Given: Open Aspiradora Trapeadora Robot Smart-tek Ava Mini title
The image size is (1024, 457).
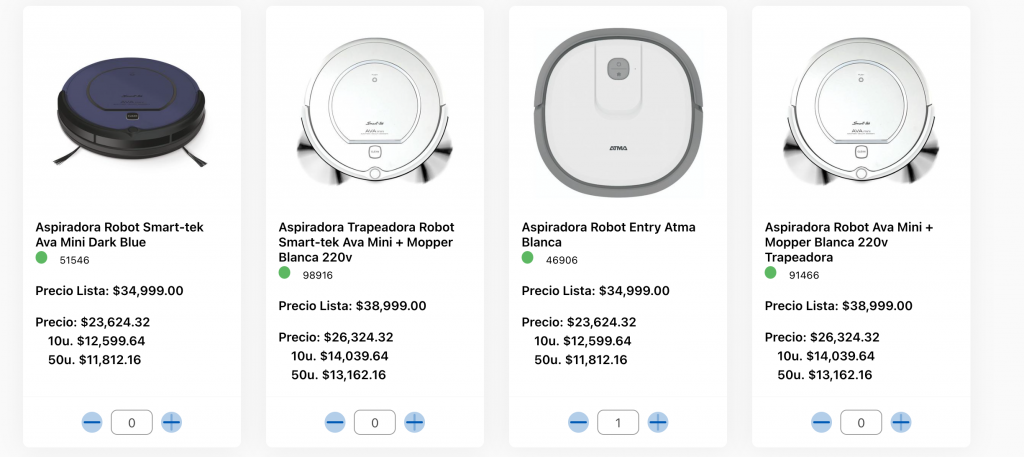Looking at the screenshot, I should (366, 242).
